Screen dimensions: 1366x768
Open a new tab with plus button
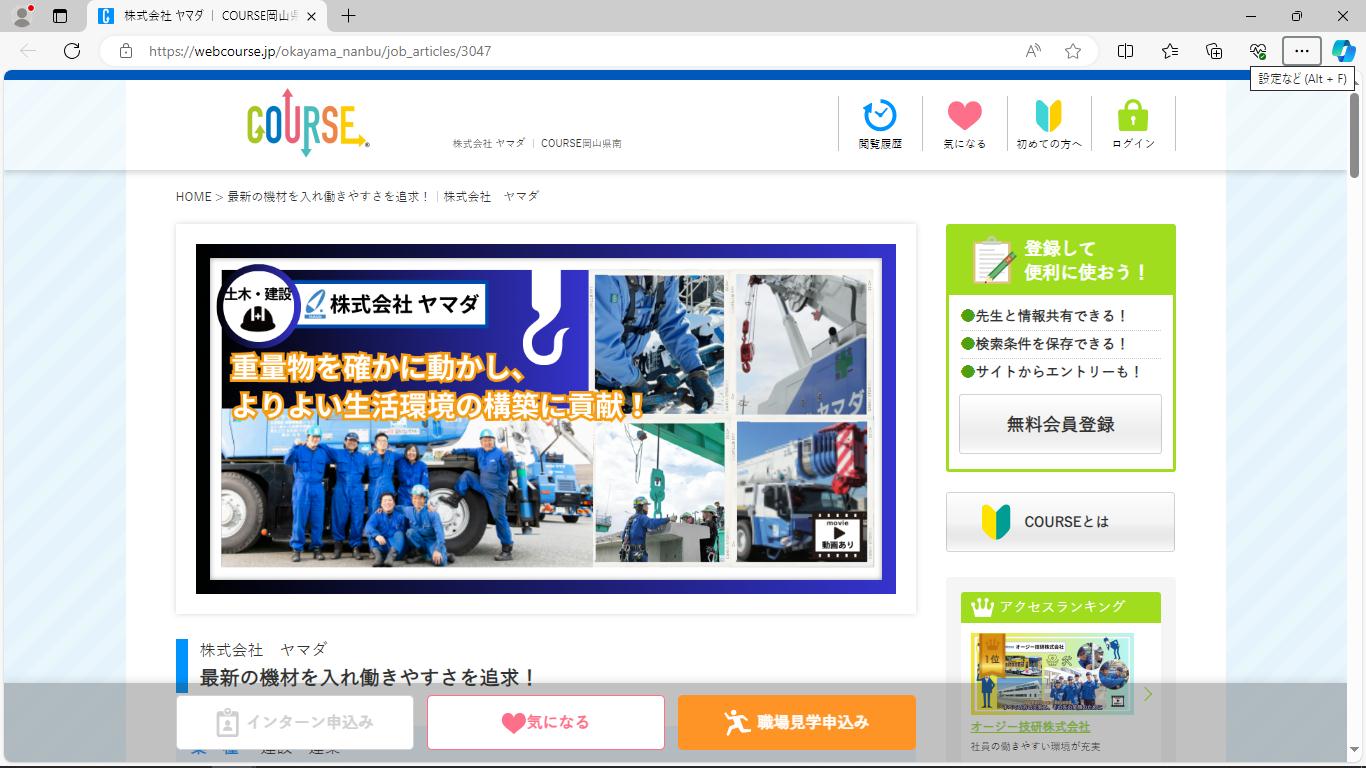348,16
